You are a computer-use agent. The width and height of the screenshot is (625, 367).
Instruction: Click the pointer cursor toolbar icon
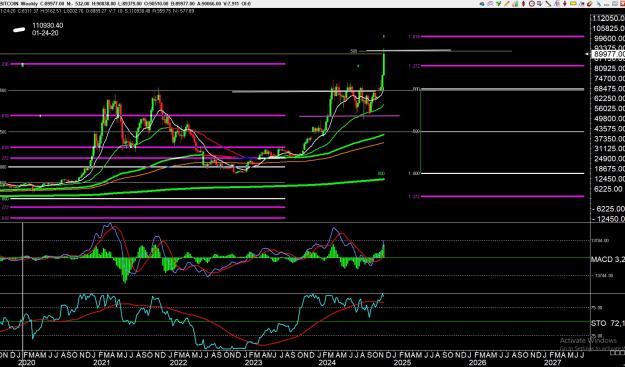coord(582,4)
